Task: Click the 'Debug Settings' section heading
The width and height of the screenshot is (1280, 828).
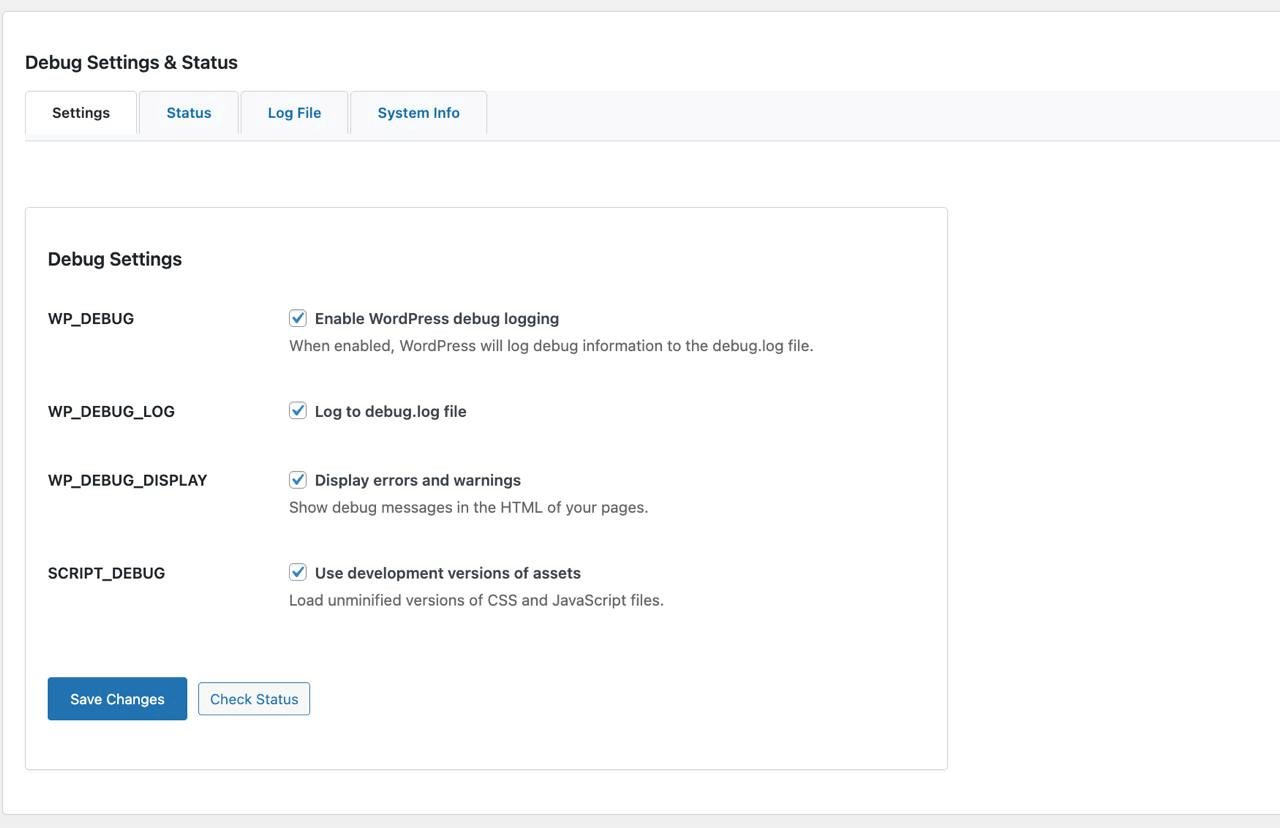Action: click(115, 259)
